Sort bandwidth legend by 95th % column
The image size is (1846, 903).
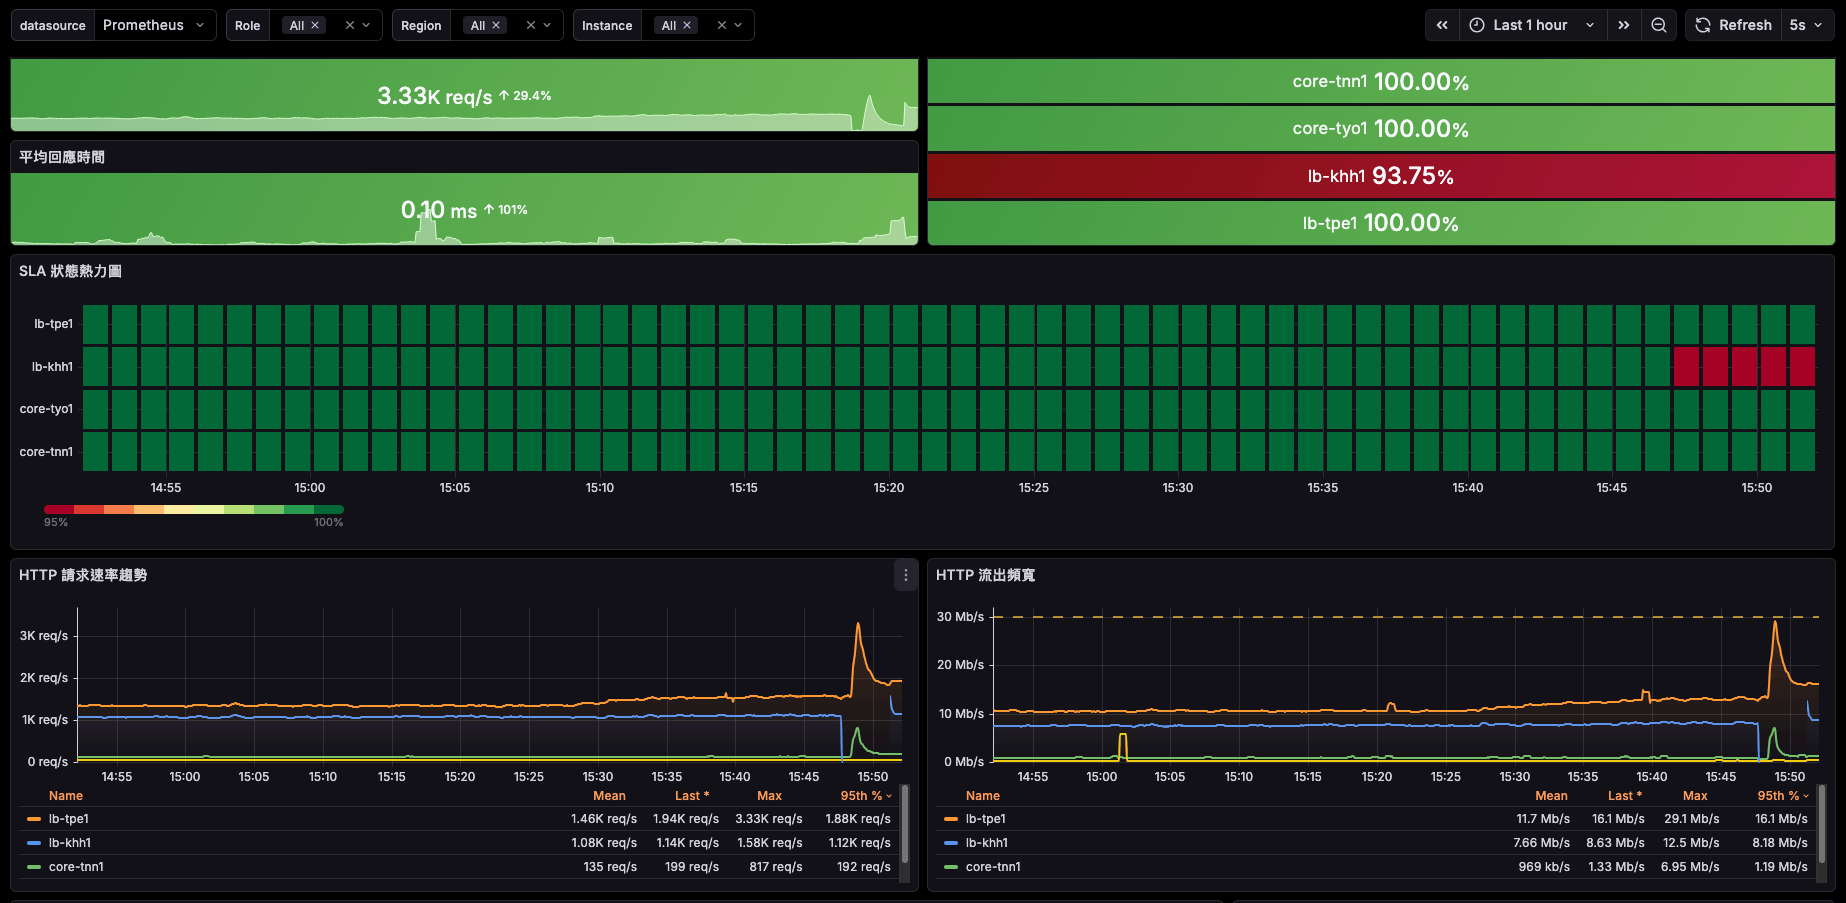coord(1783,796)
